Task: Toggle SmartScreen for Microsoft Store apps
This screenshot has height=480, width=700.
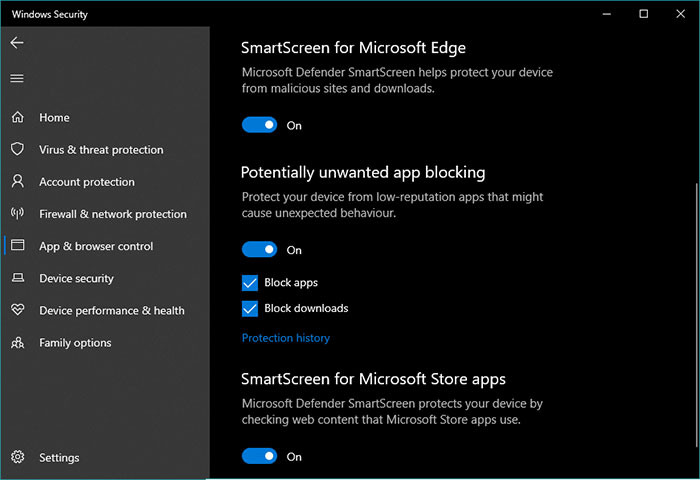Action: pyautogui.click(x=259, y=456)
